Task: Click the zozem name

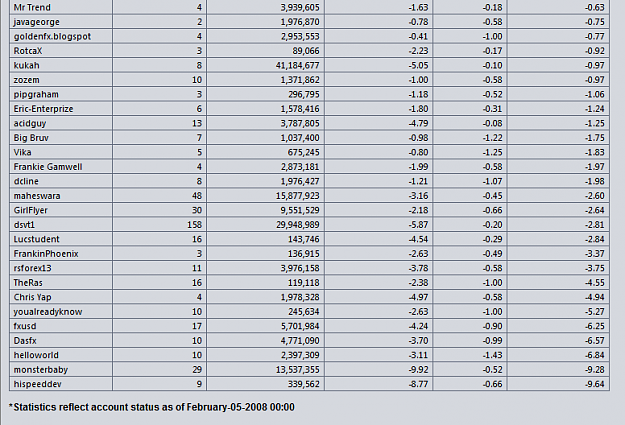Action: (26, 80)
